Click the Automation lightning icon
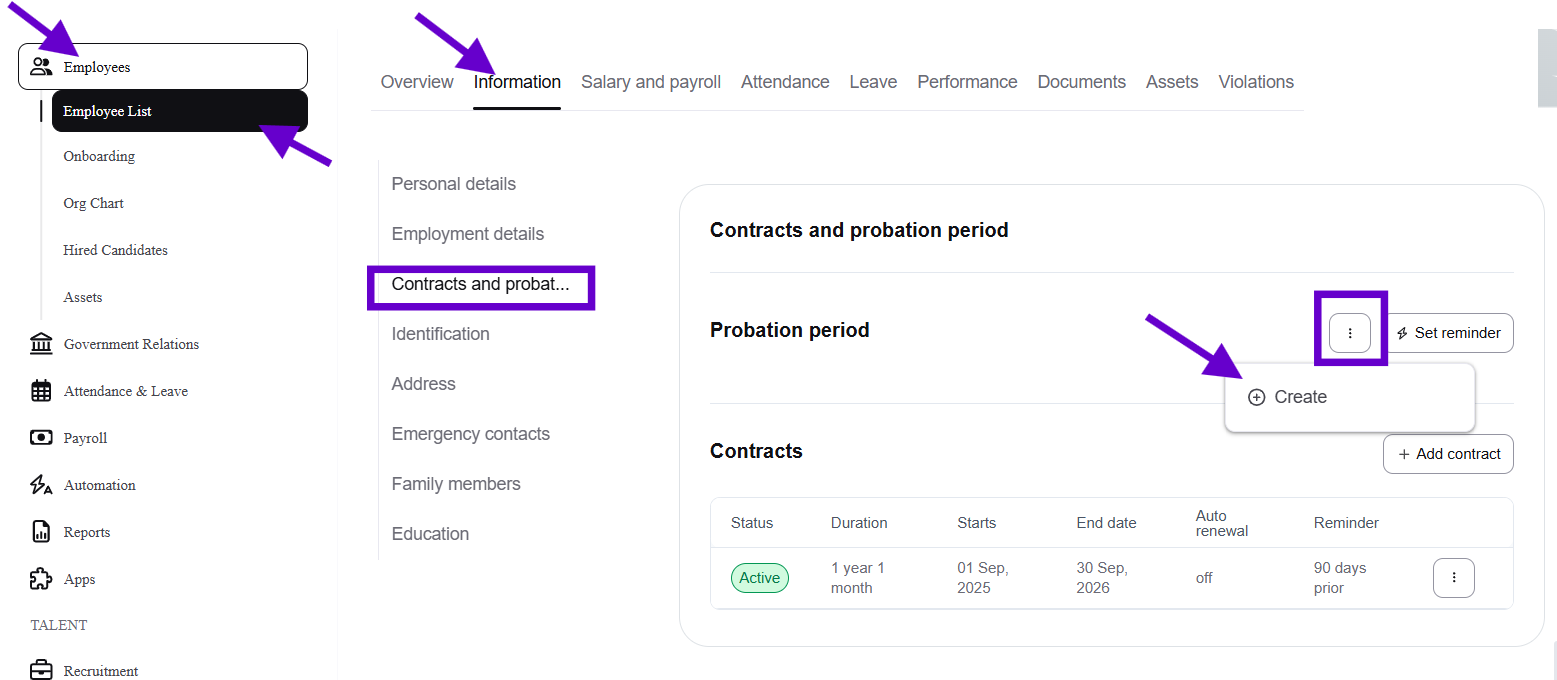Screen dimensions: 1557x680 point(41,485)
